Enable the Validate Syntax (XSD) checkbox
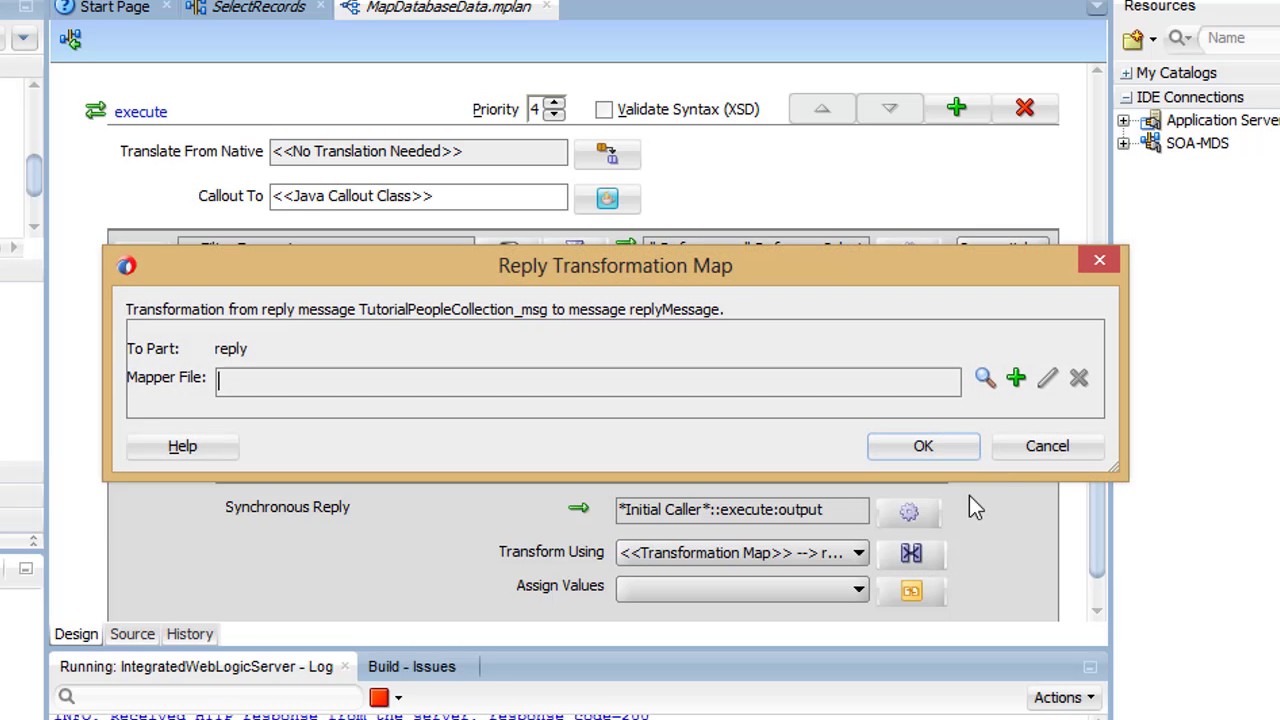Screen dimensions: 1280x720 coord(604,109)
